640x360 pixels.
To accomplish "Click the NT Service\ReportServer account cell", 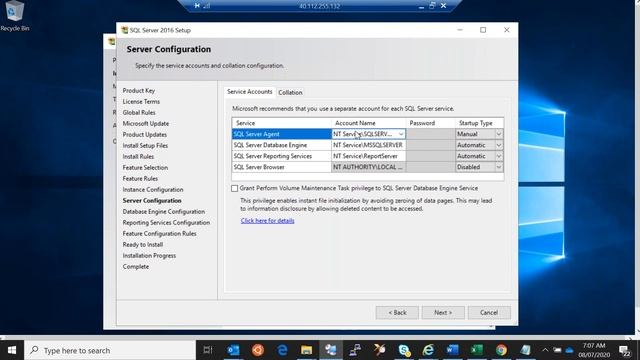I will click(369, 156).
